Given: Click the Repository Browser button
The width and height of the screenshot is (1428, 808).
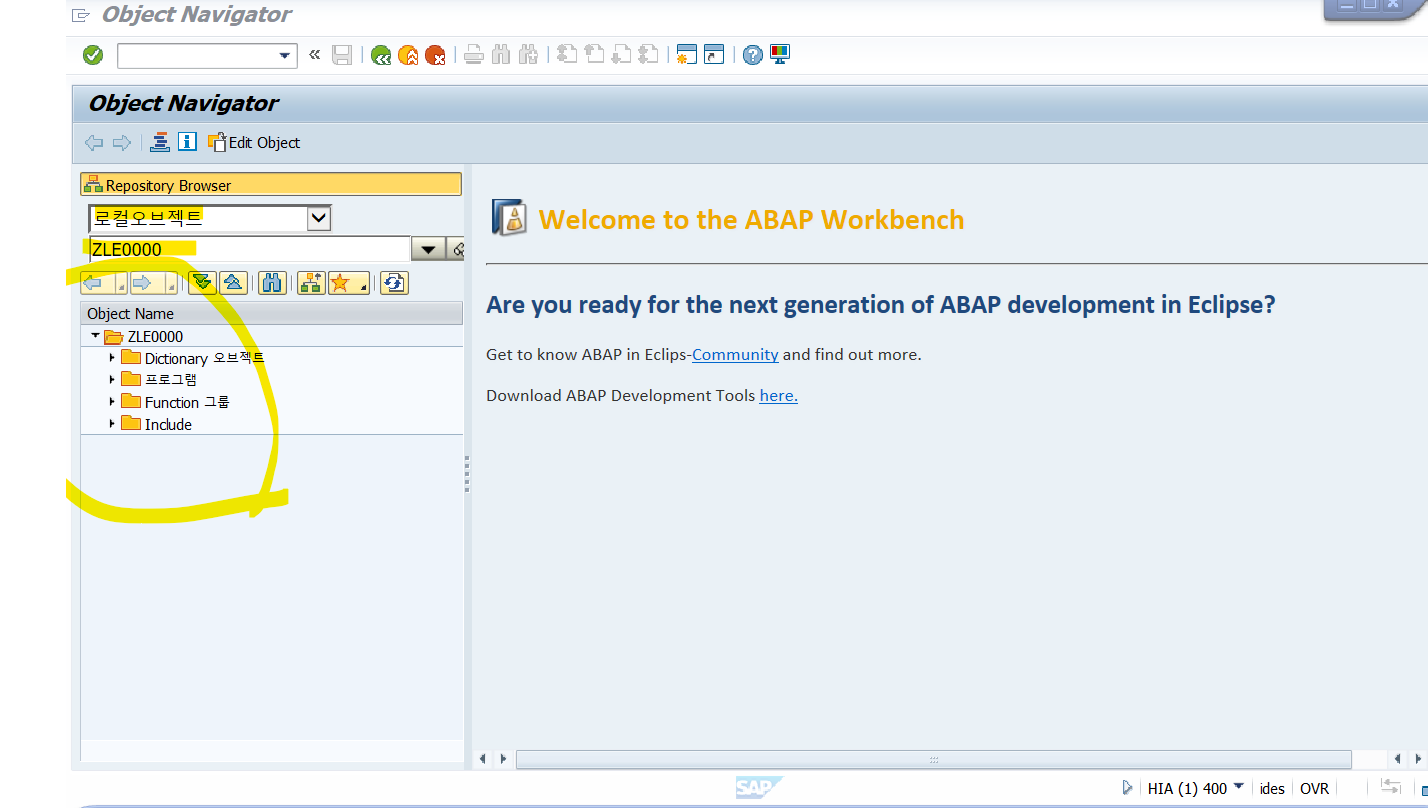Looking at the screenshot, I should [x=271, y=185].
